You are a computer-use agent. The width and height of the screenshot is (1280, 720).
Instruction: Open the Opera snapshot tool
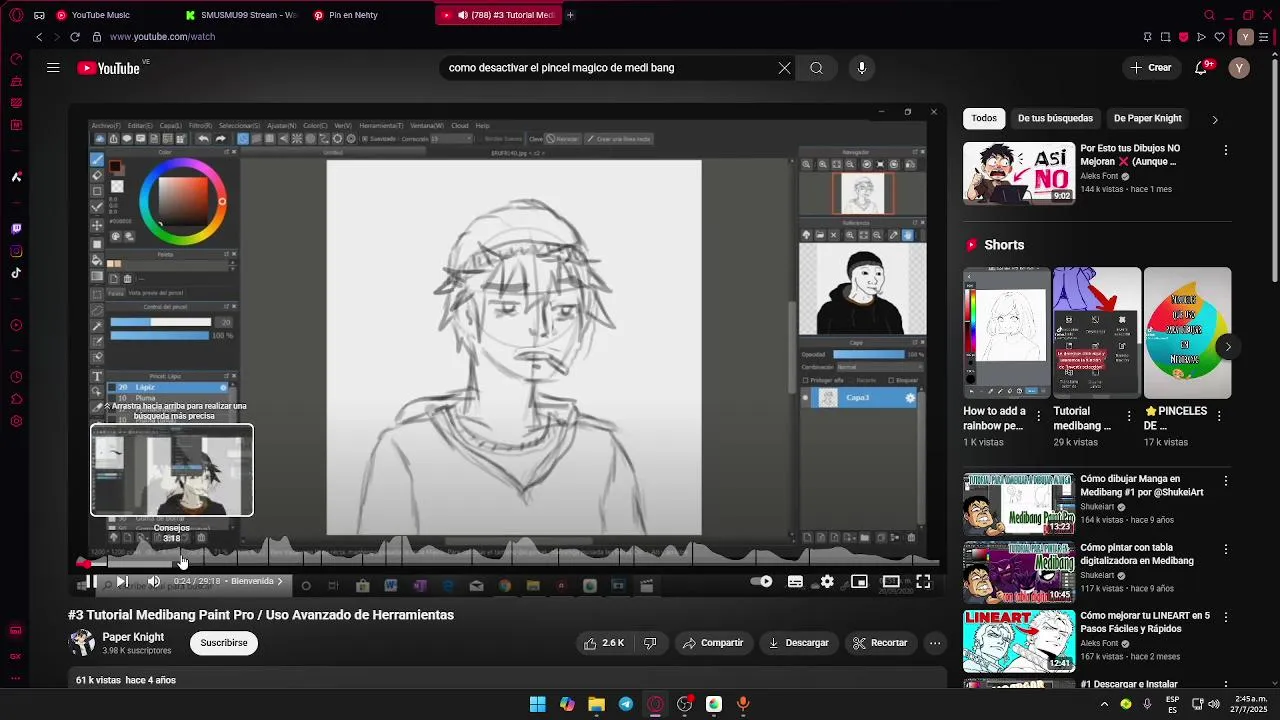pyautogui.click(x=1165, y=37)
